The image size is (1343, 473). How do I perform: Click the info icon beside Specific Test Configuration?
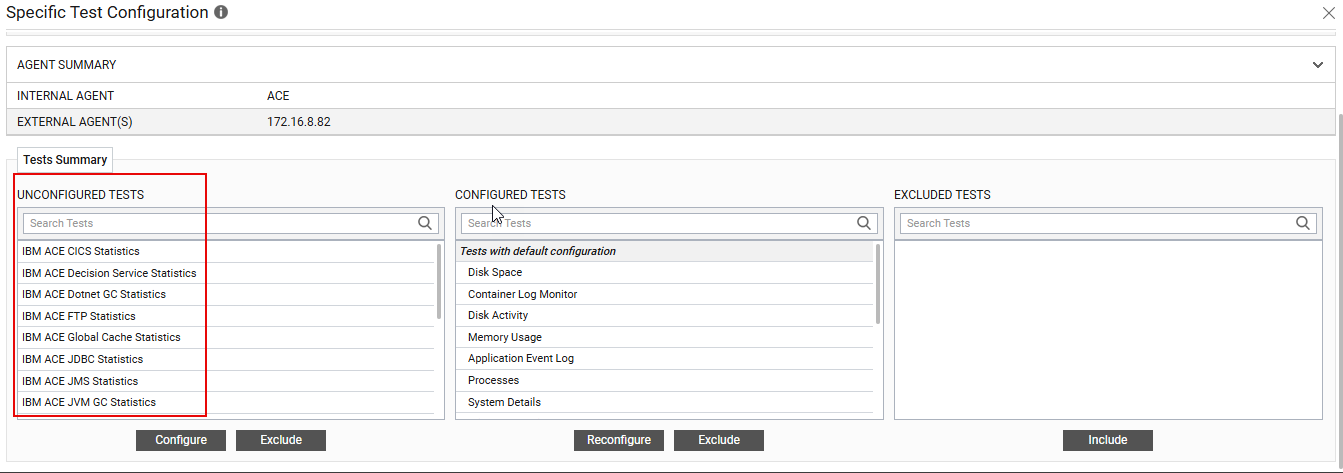click(221, 13)
